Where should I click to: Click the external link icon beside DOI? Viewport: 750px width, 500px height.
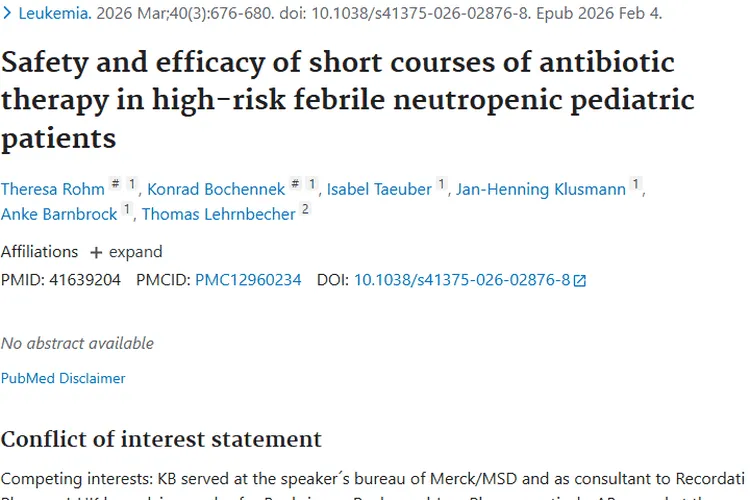(579, 281)
